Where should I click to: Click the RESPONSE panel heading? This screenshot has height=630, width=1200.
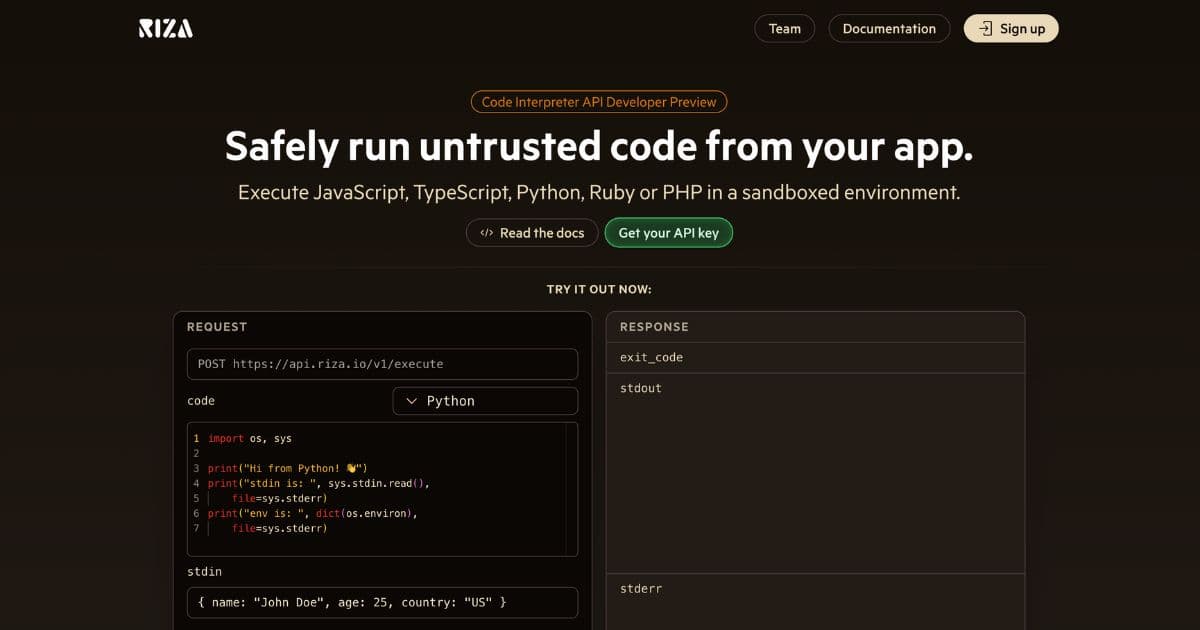(x=654, y=327)
